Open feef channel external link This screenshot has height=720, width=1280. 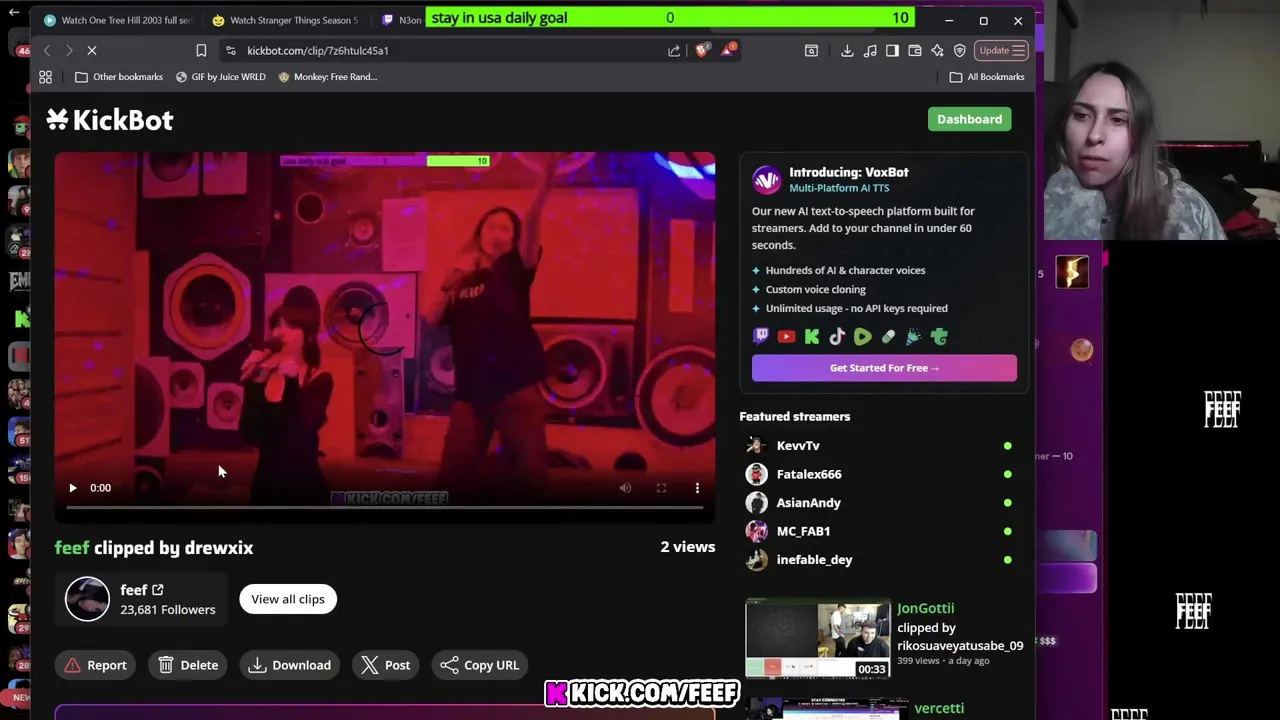click(x=157, y=590)
